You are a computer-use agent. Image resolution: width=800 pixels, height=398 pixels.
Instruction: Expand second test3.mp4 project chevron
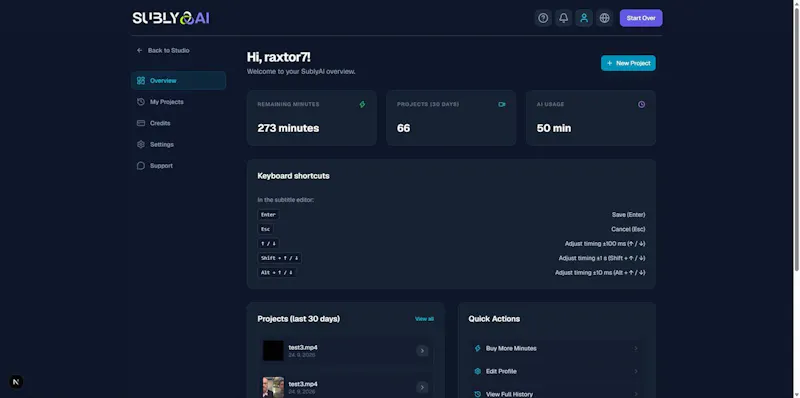pyautogui.click(x=422, y=387)
